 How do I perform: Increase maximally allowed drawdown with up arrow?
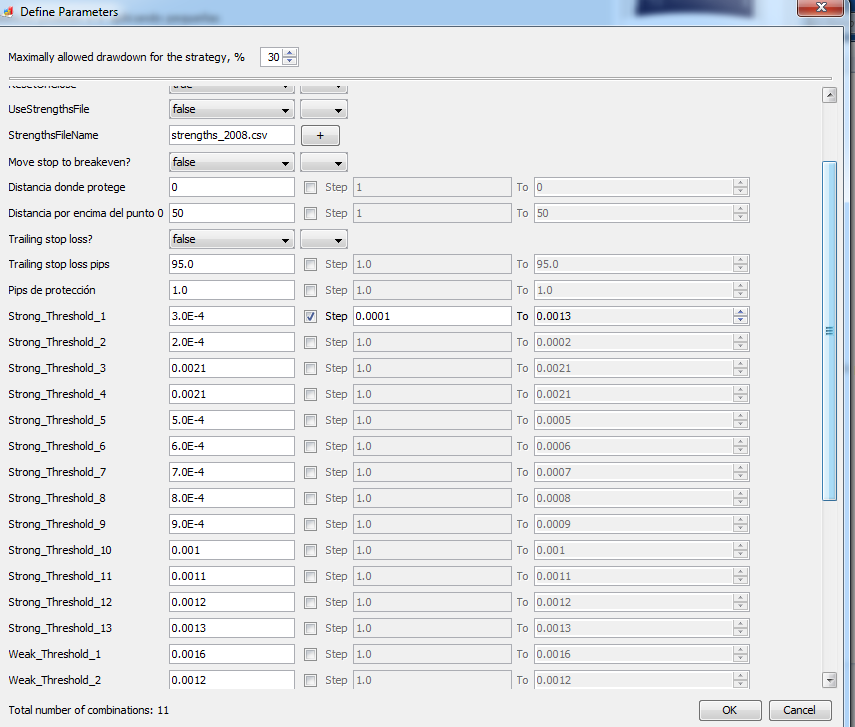290,53
